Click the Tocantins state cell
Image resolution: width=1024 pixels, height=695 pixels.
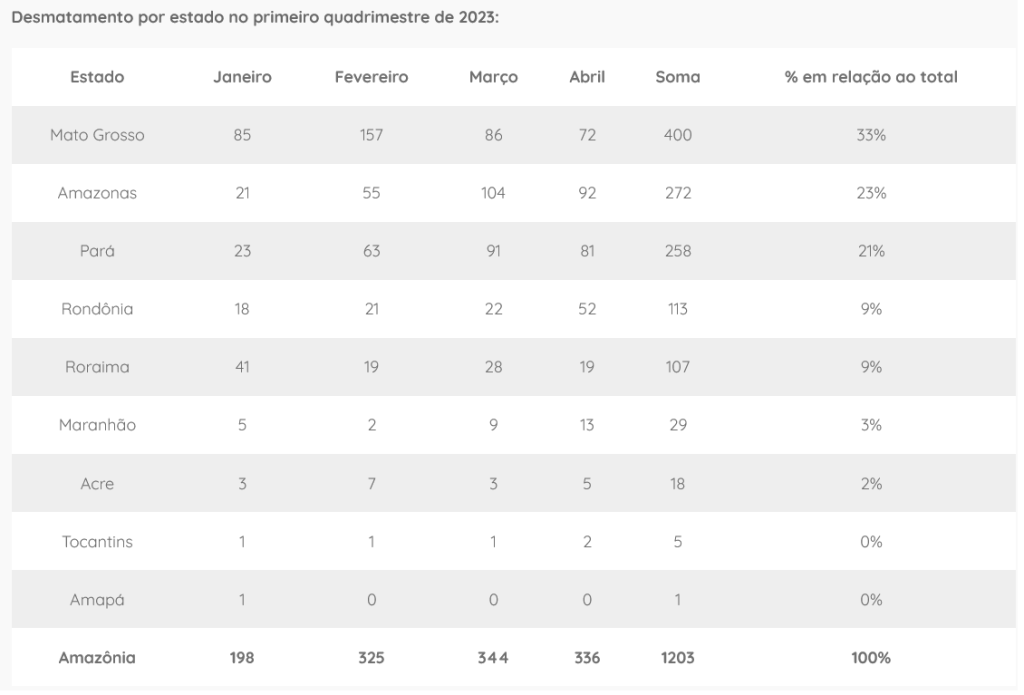[x=97, y=541]
